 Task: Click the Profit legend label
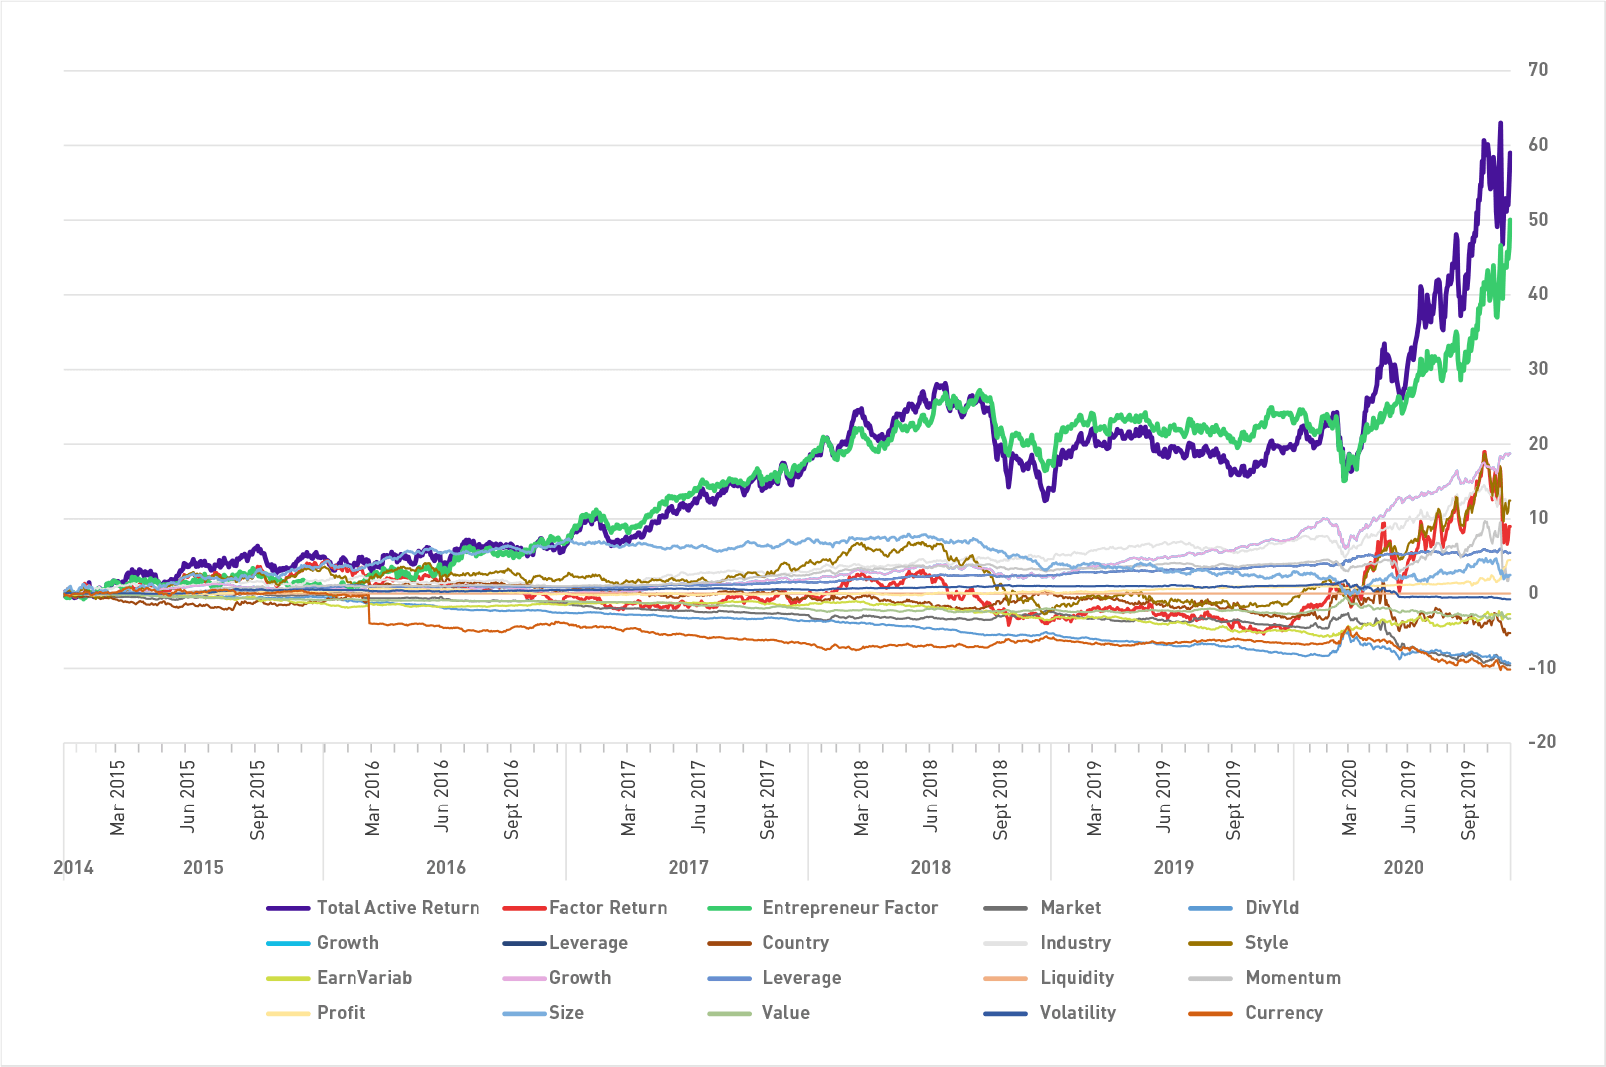[341, 1013]
